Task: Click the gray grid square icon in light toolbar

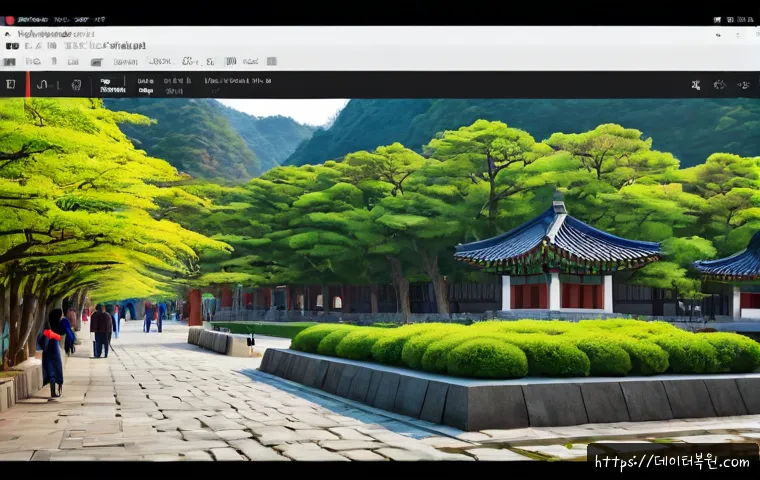Action: tap(271, 61)
